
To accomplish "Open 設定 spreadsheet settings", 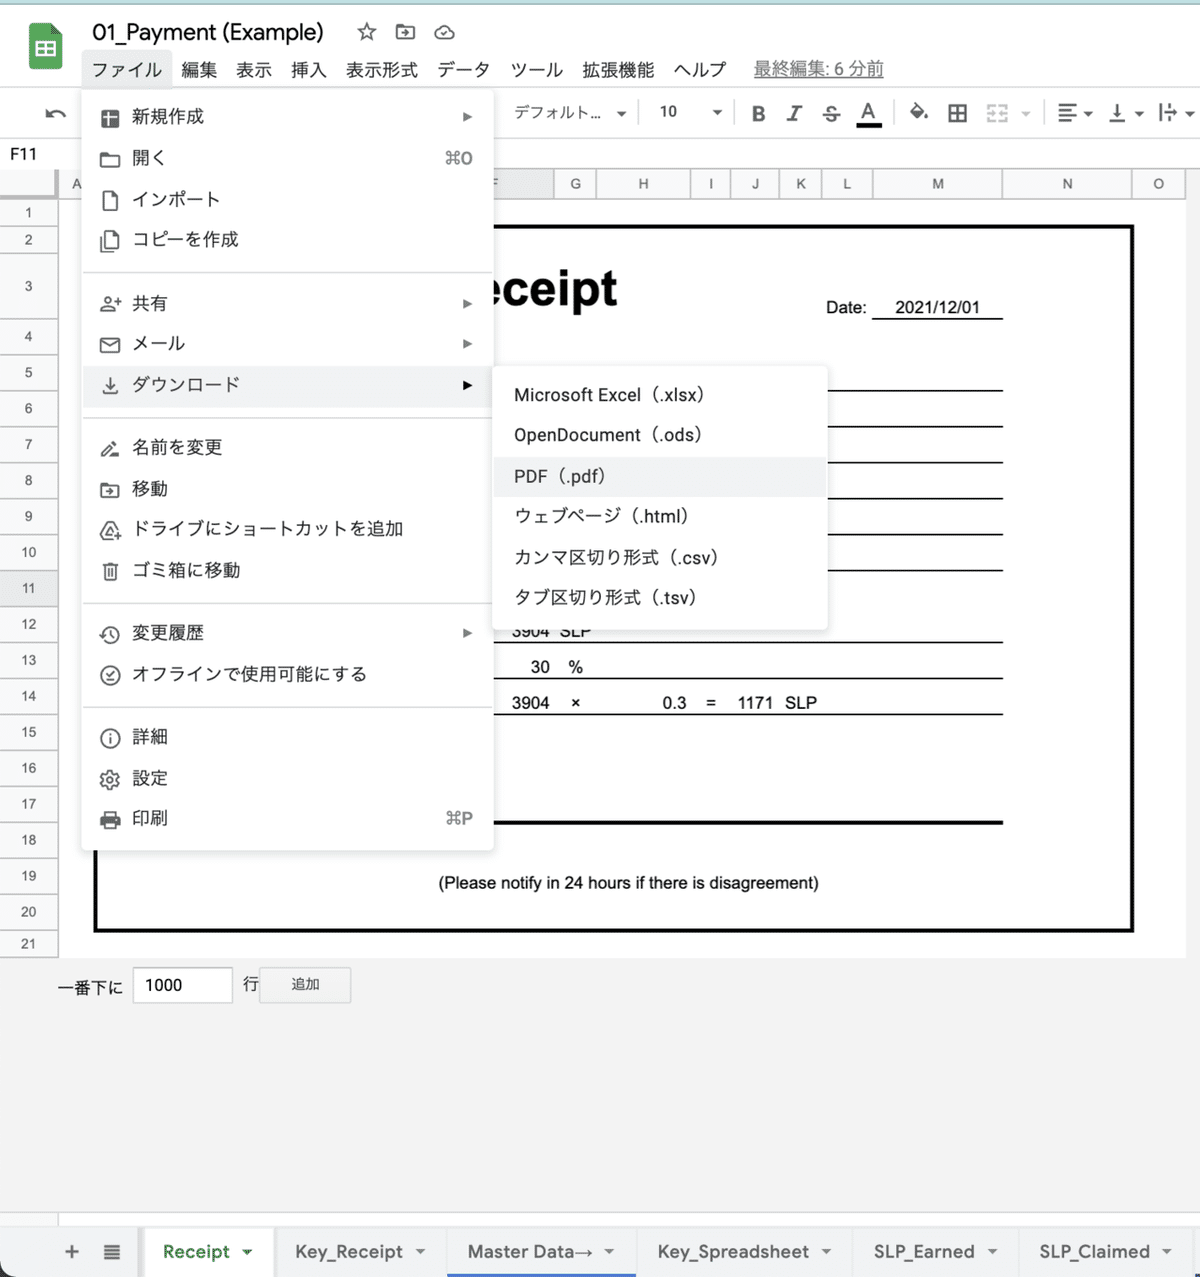I will pyautogui.click(x=288, y=778).
